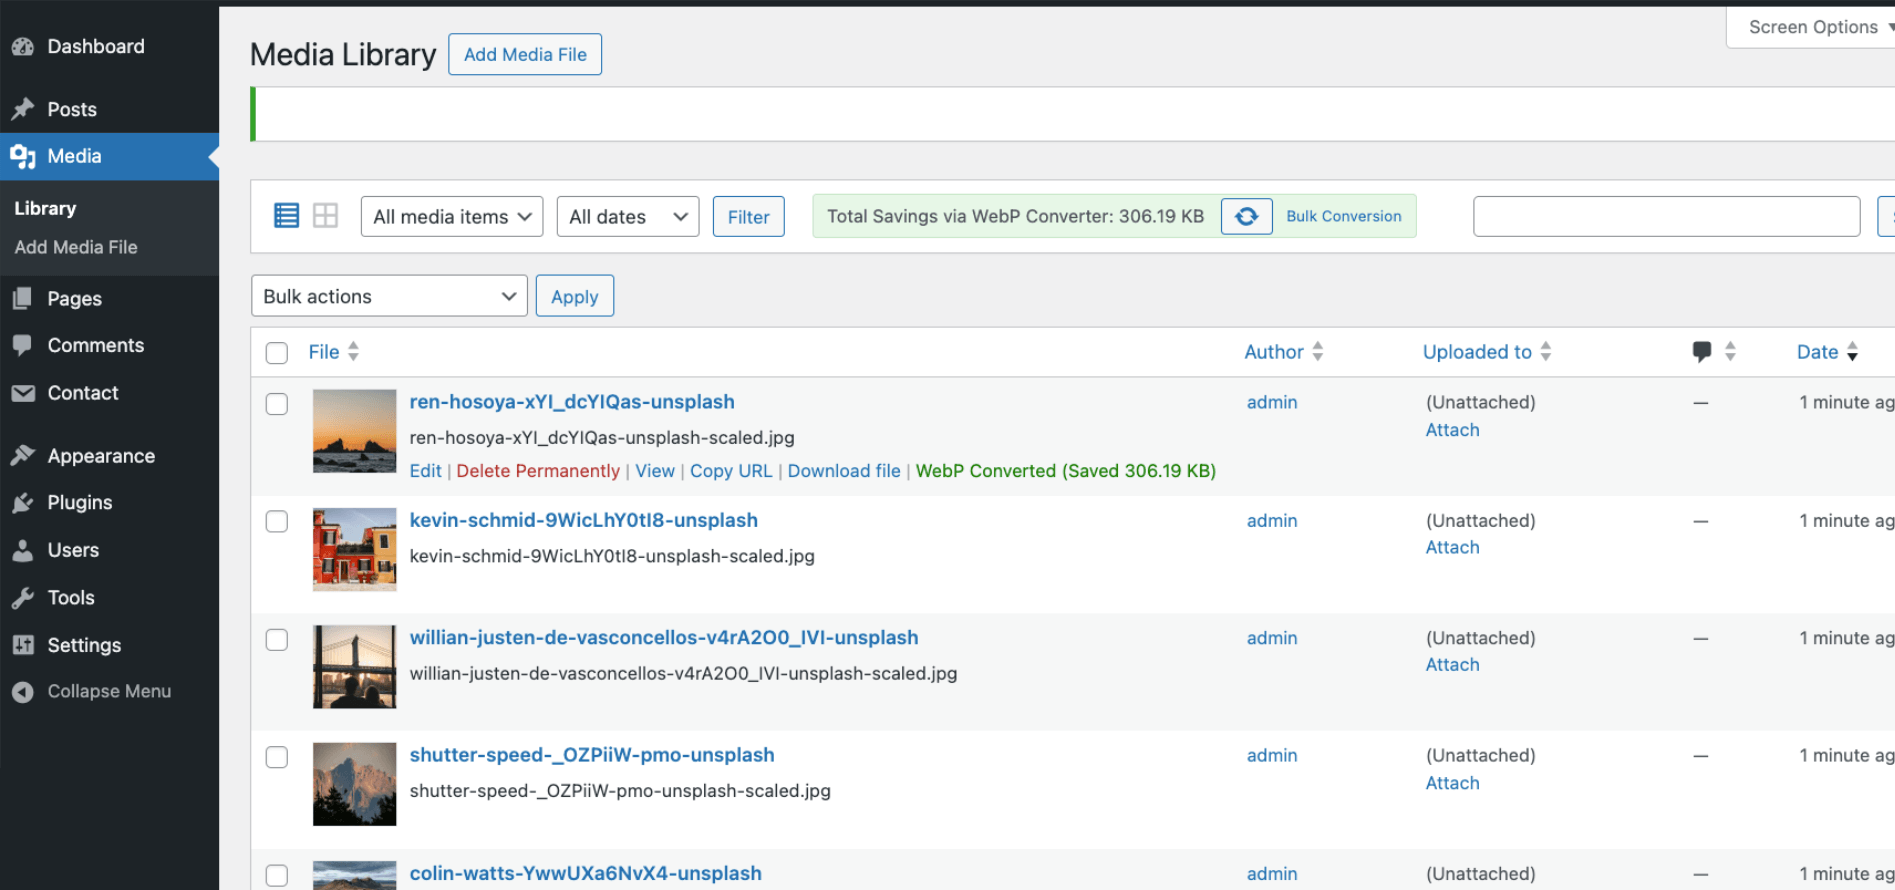The image size is (1895, 890).
Task: Click the Filter button
Action: click(748, 217)
